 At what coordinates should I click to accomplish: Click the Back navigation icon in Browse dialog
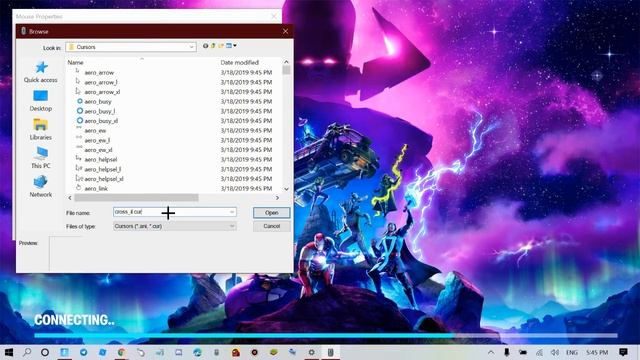205,46
